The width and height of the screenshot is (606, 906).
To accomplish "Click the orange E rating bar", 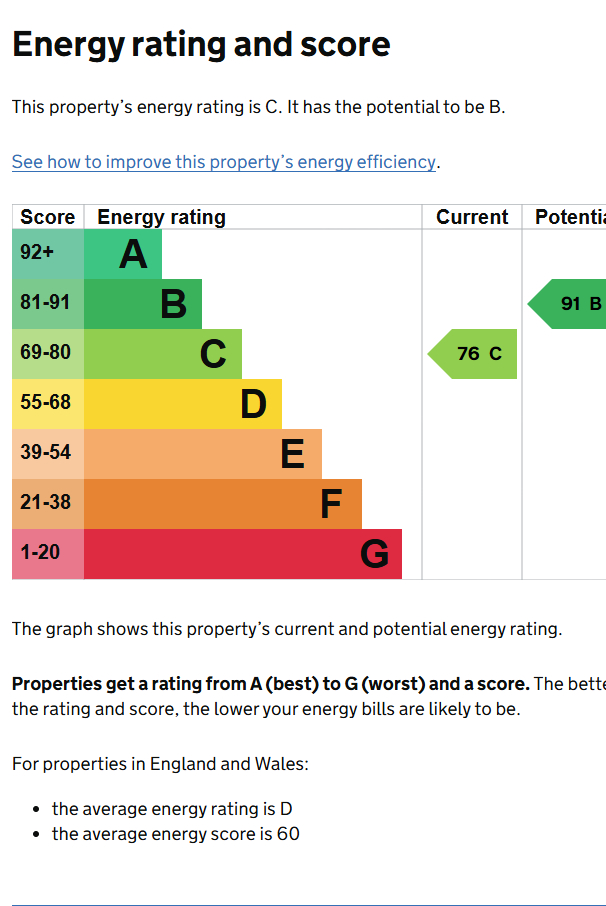I will (x=203, y=454).
